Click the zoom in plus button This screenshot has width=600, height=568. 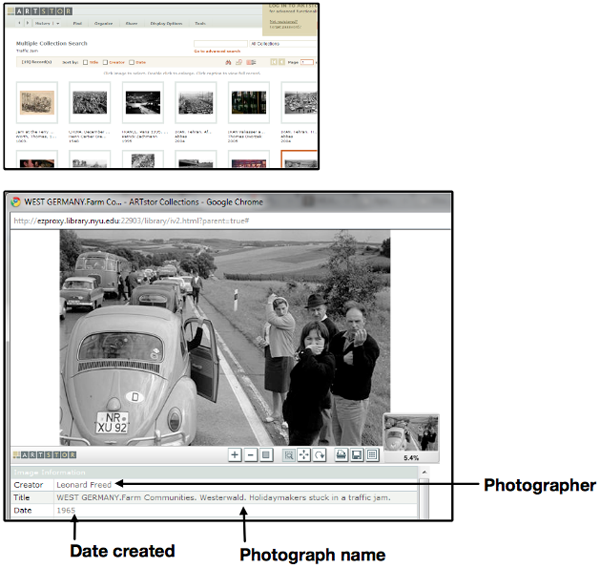pos(235,455)
